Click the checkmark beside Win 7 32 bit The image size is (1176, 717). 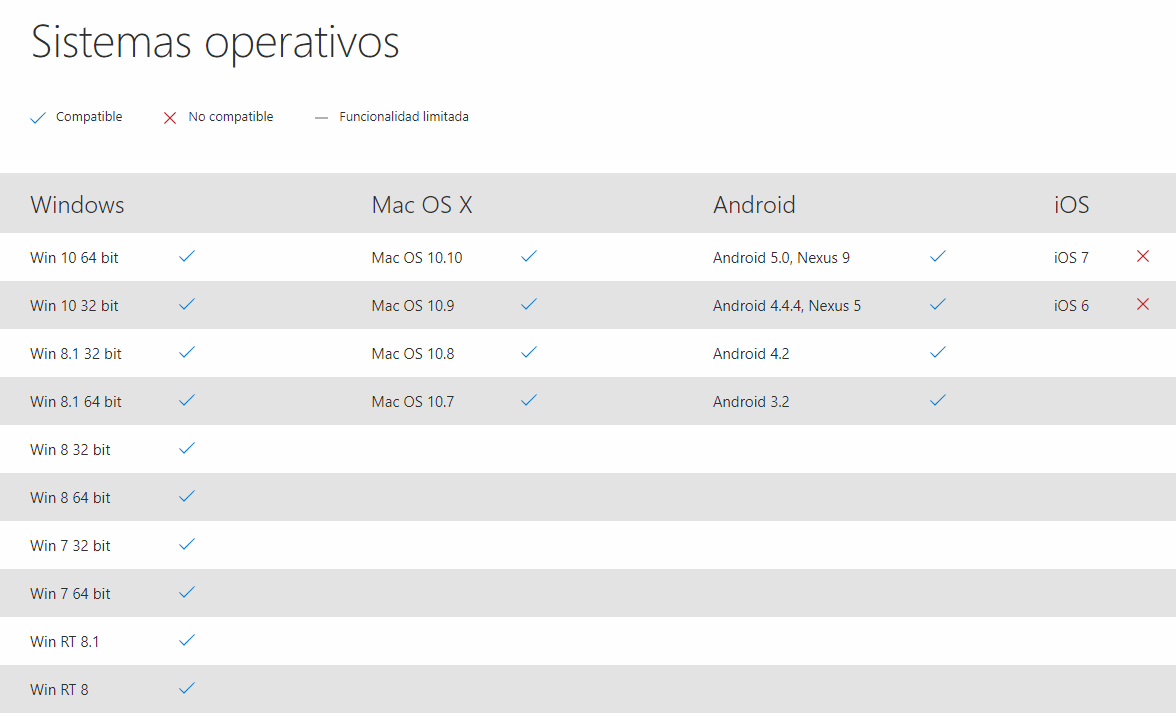click(x=187, y=544)
